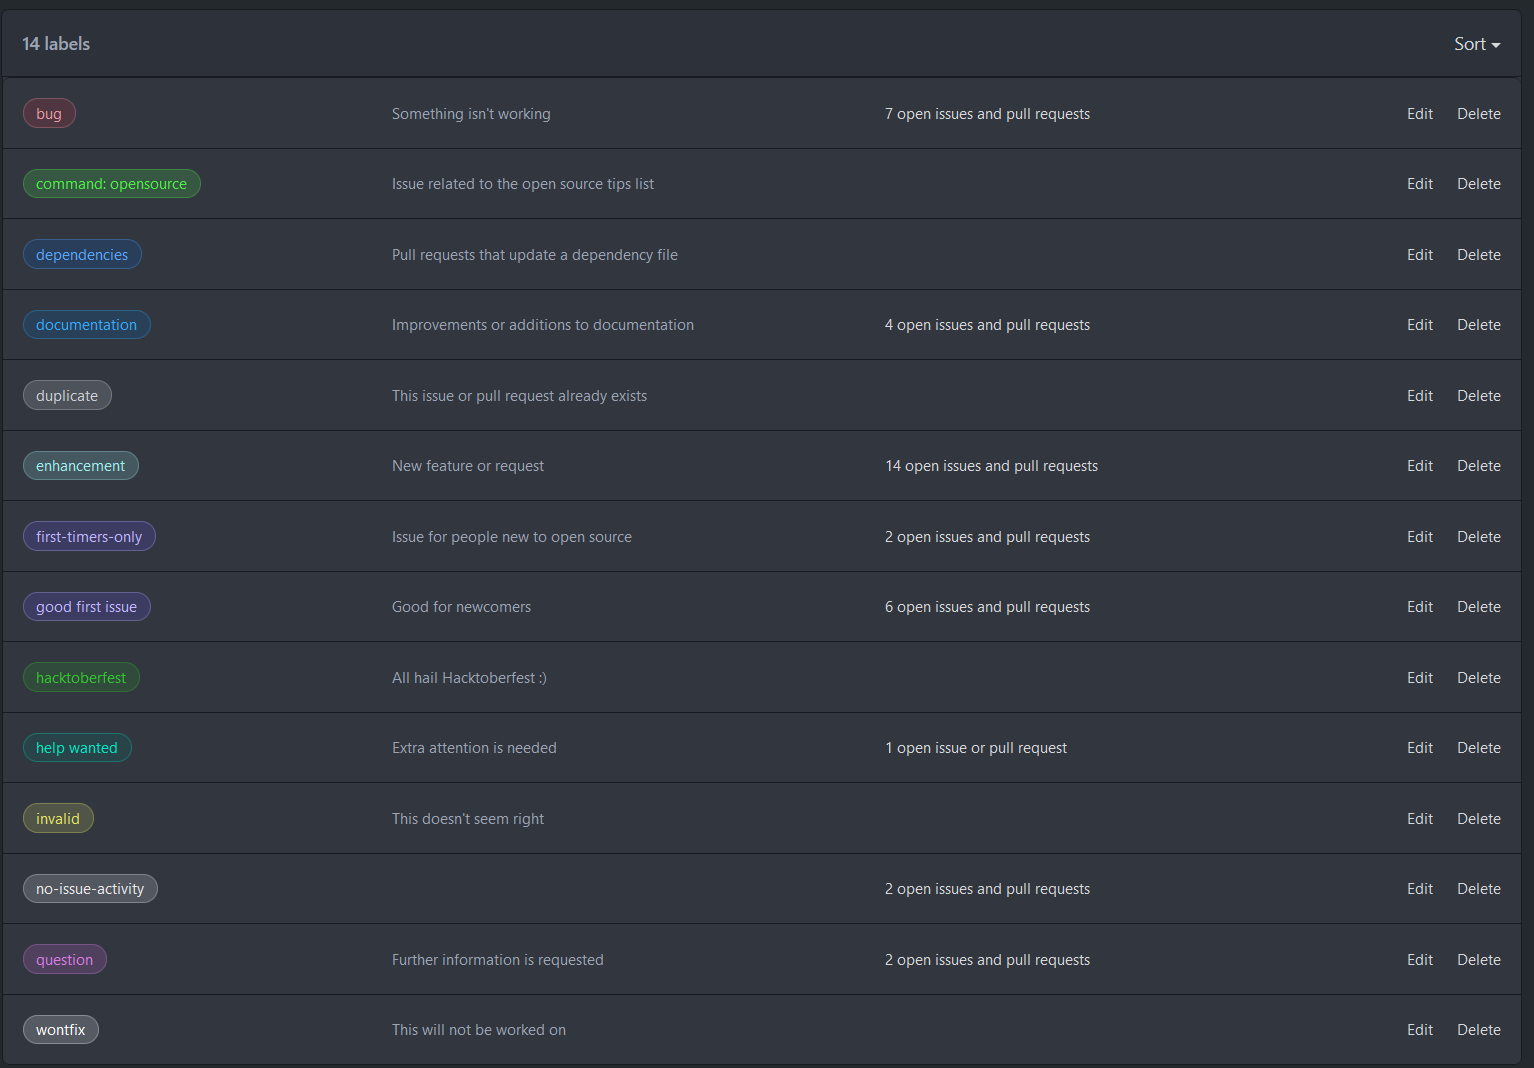The width and height of the screenshot is (1534, 1068).
Task: Open the command: opensource label
Action: click(112, 184)
